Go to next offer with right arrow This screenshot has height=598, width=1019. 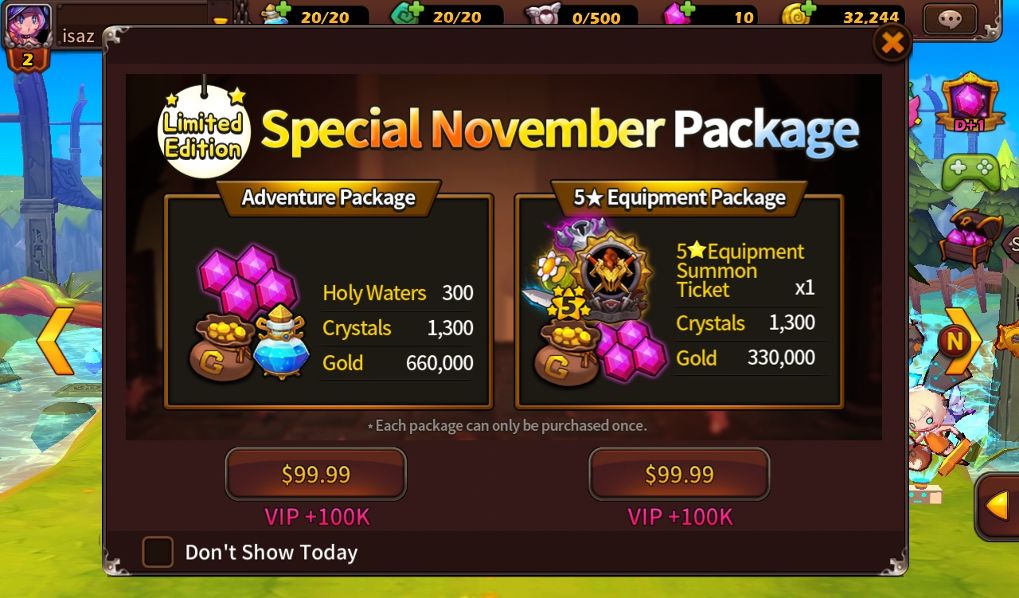961,341
